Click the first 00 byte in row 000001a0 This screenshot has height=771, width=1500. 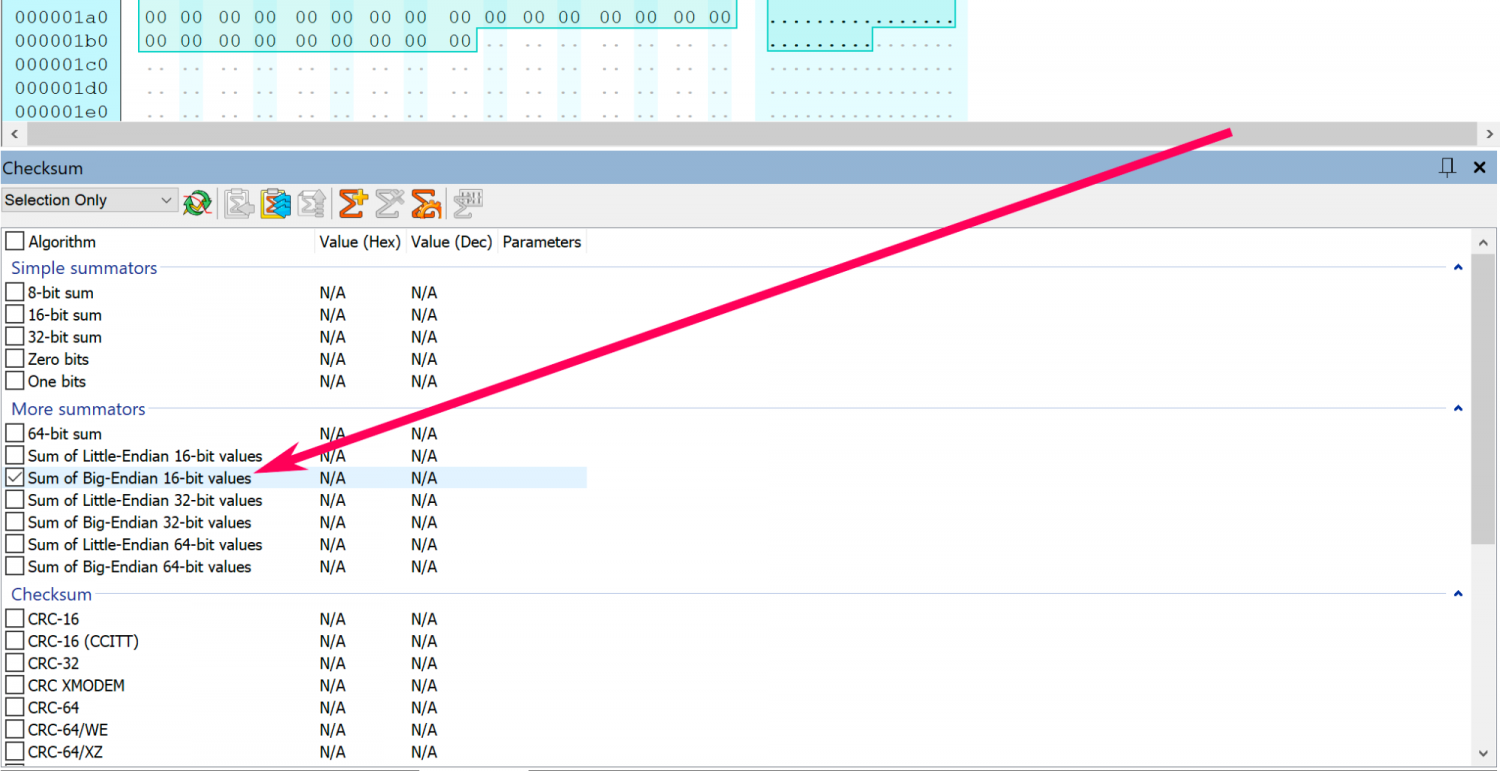point(155,17)
